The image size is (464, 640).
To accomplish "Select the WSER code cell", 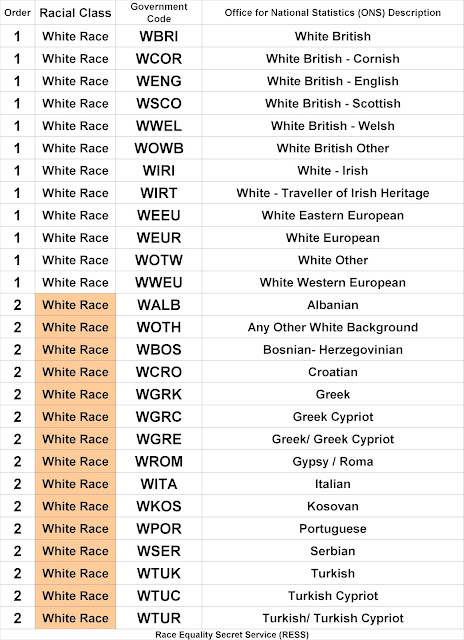I will pos(159,551).
